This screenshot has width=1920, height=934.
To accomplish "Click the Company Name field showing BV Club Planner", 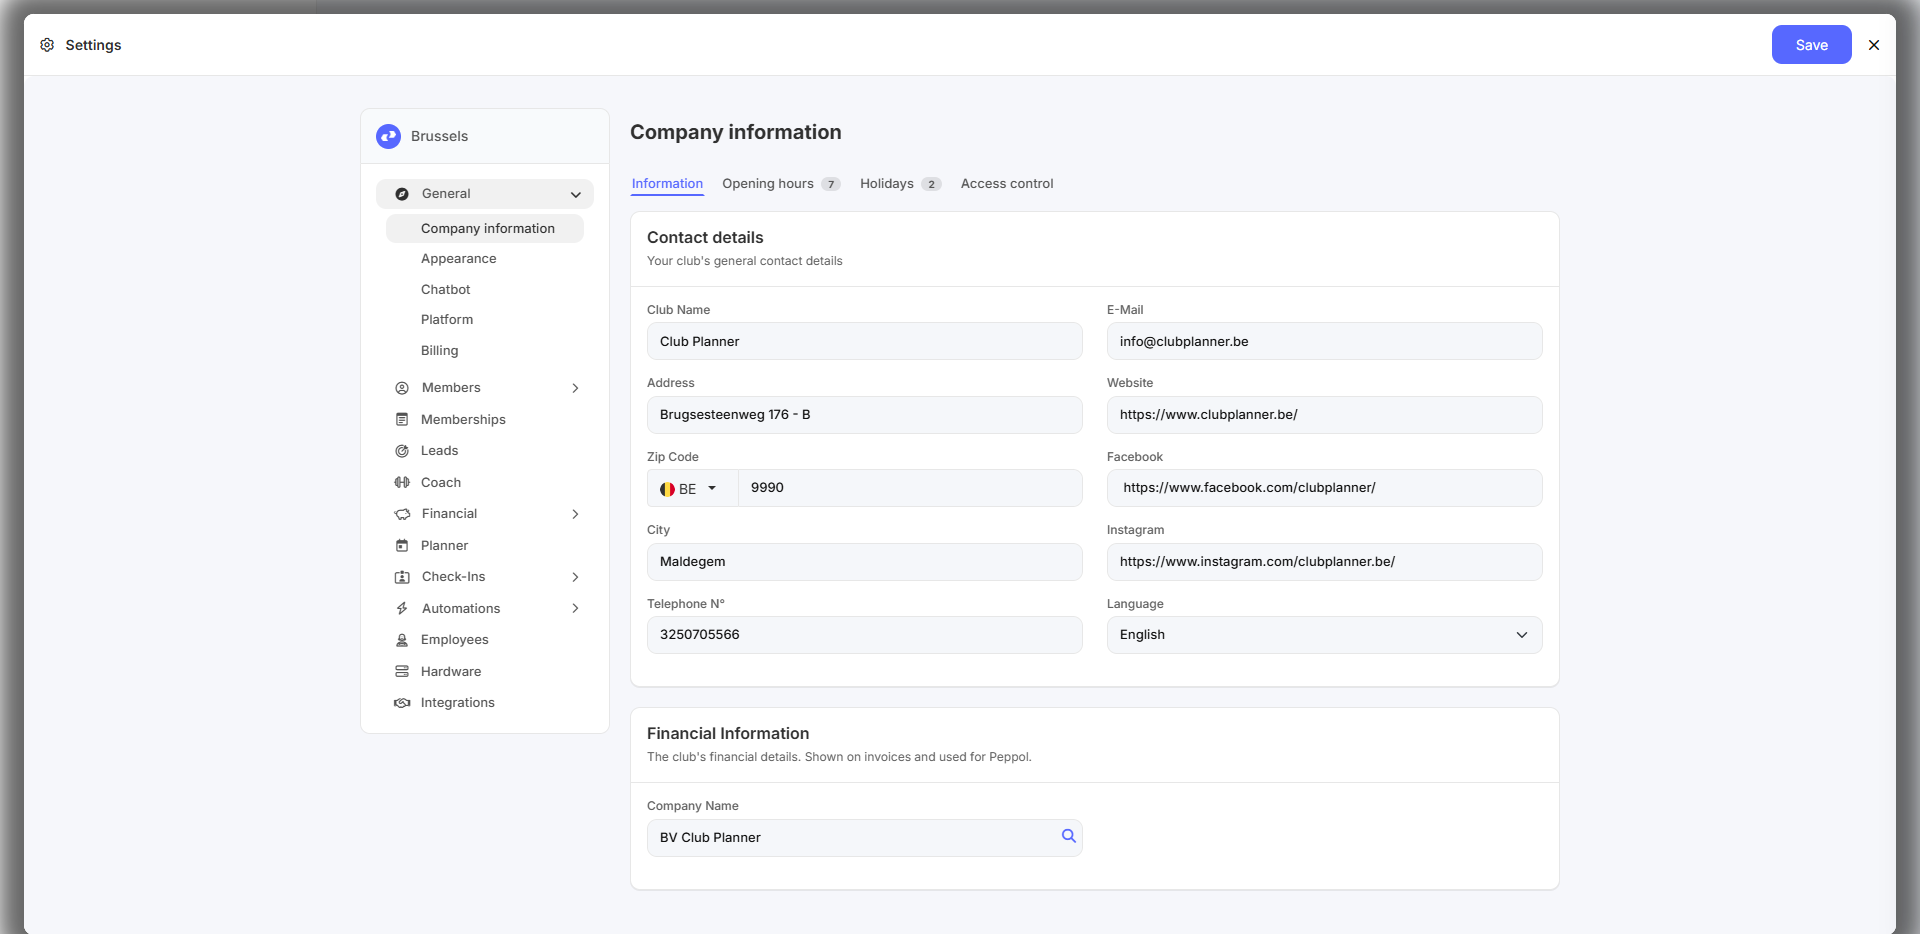I will click(865, 838).
